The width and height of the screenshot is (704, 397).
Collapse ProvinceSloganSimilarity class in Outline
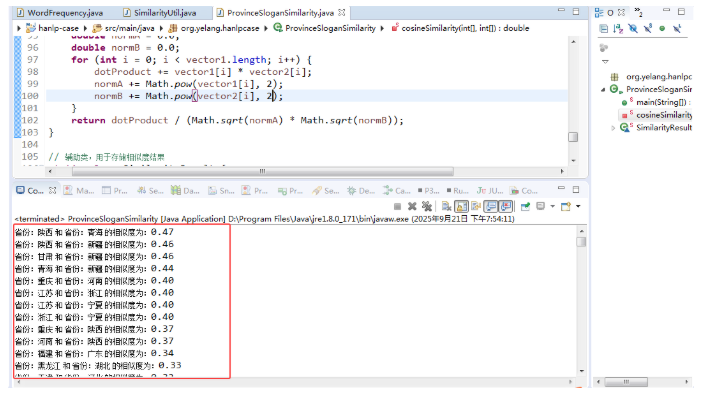pos(603,90)
